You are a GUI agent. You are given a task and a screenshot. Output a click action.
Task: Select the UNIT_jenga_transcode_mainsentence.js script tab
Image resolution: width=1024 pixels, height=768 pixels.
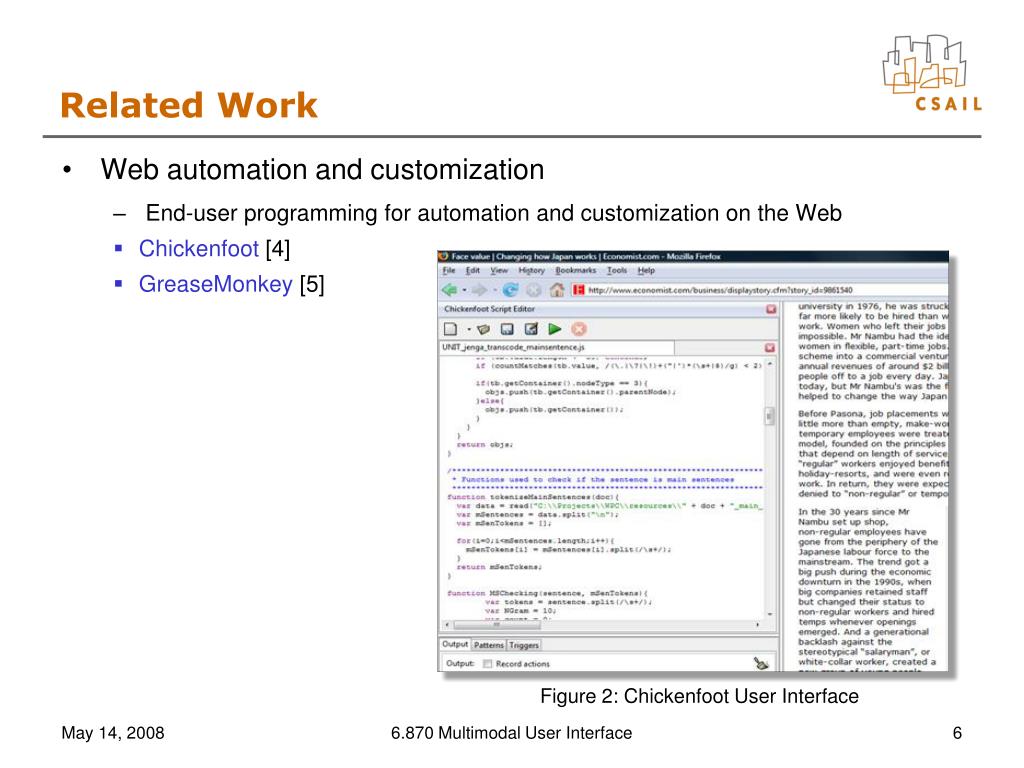pyautogui.click(x=557, y=347)
